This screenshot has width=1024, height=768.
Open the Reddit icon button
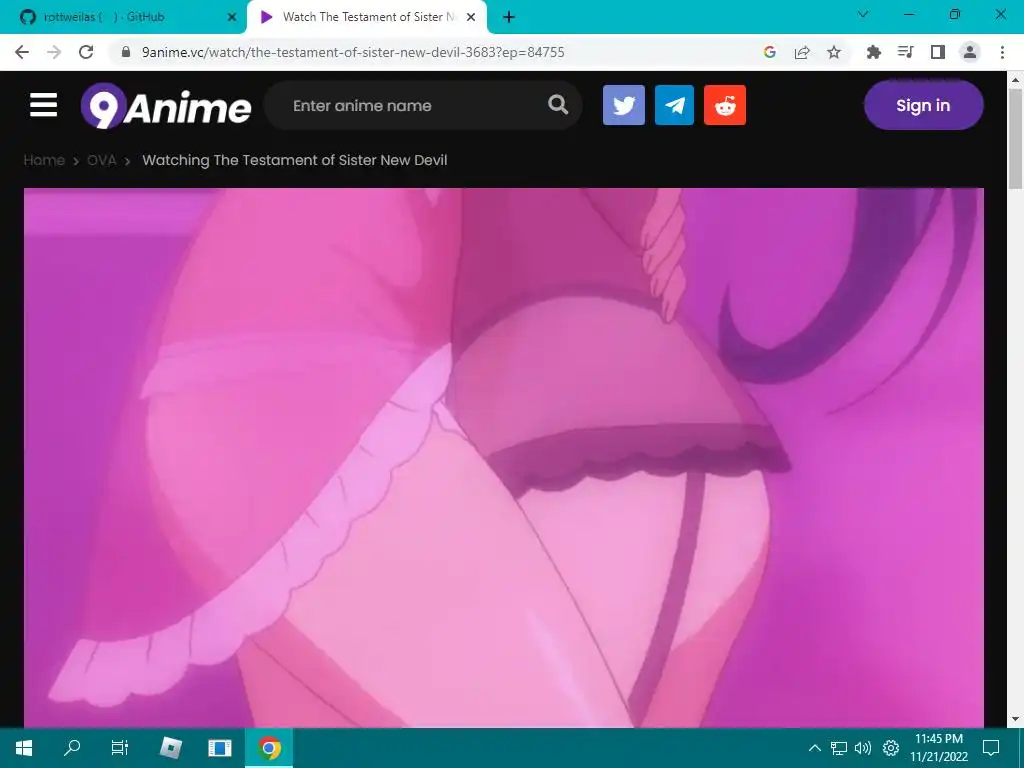[725, 105]
